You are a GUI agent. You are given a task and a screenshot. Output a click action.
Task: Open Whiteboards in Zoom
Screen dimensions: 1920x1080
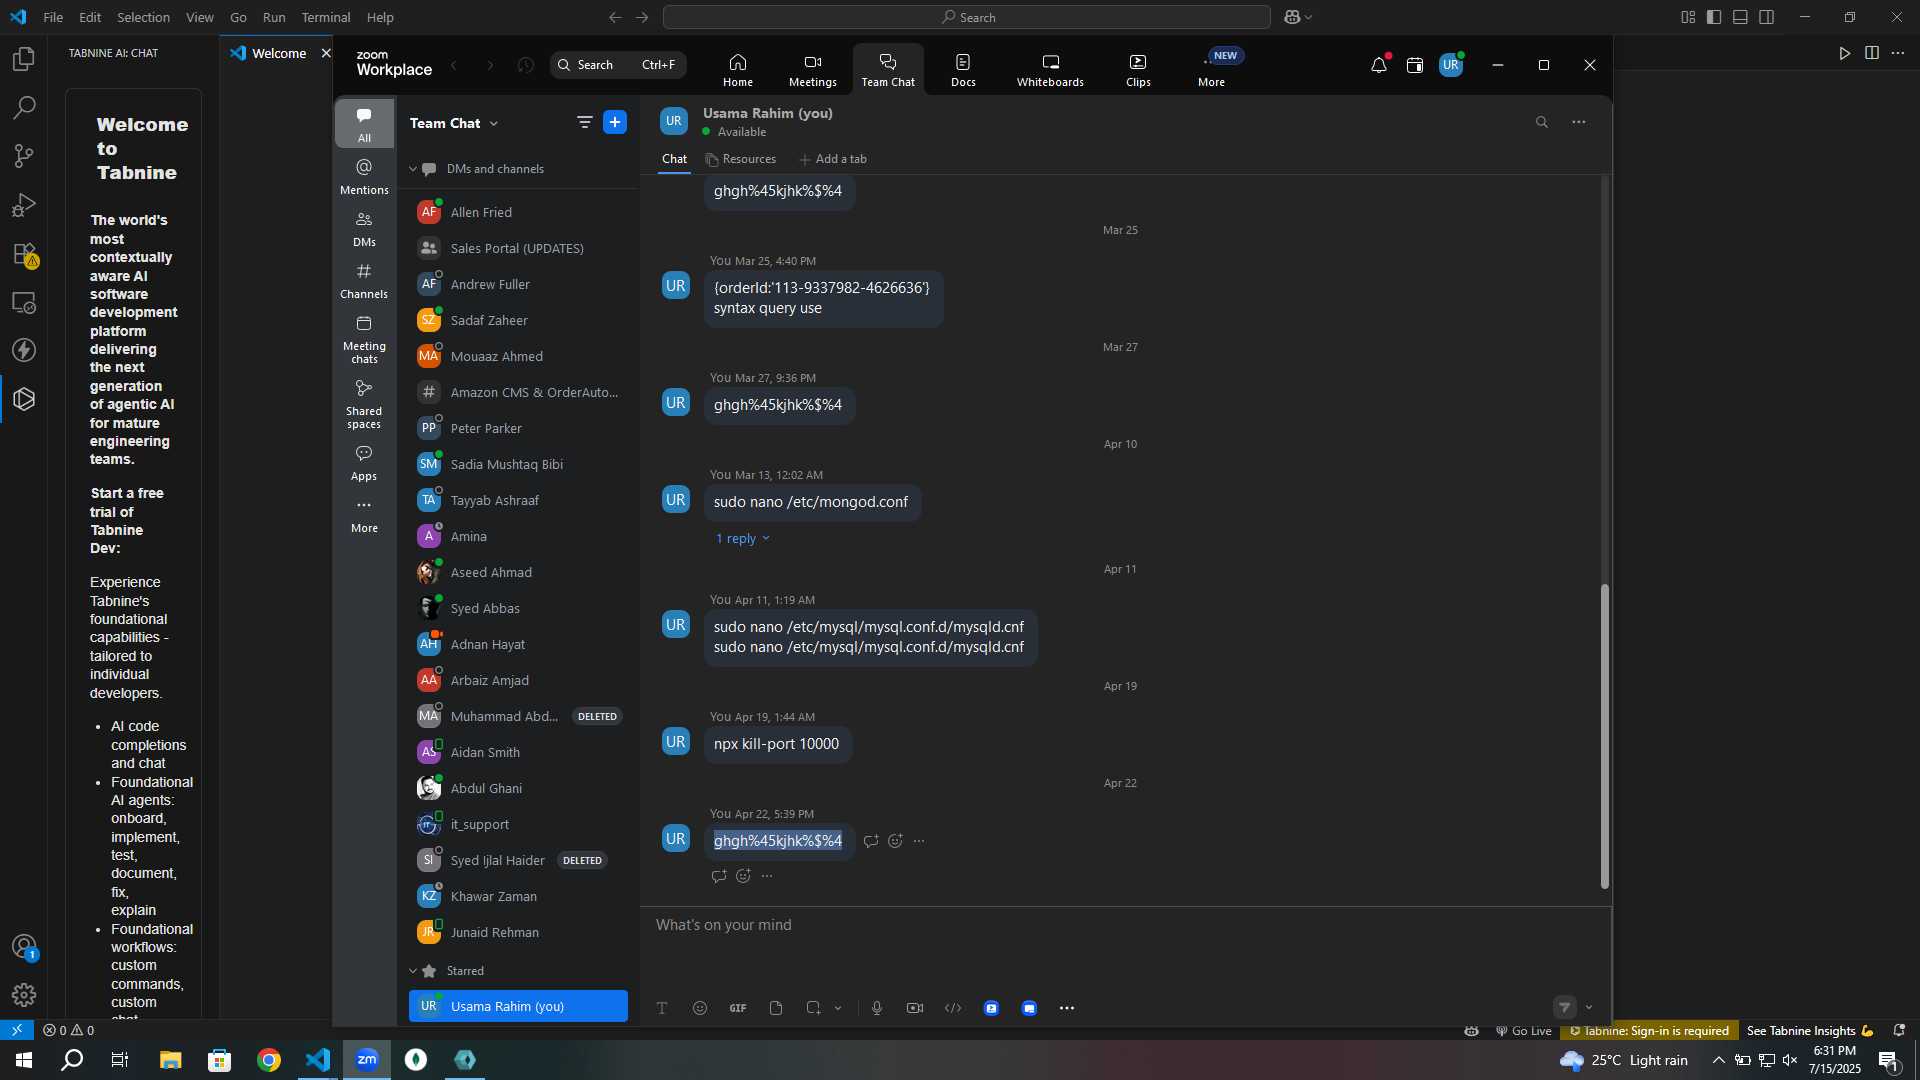coord(1050,69)
